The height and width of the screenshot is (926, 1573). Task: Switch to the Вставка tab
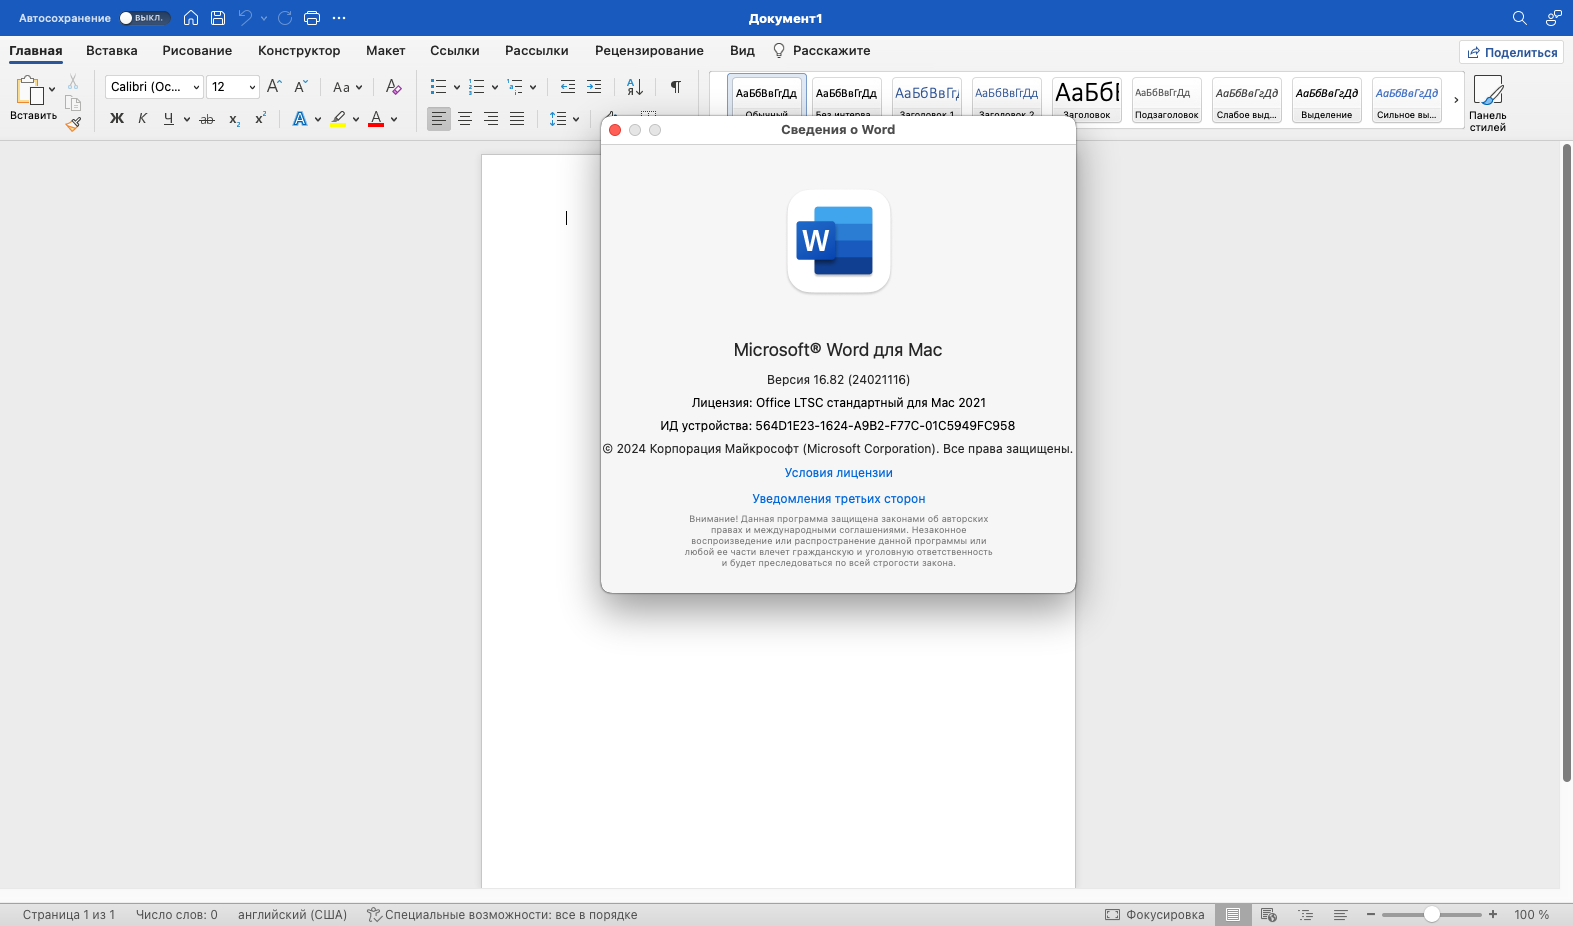[111, 51]
